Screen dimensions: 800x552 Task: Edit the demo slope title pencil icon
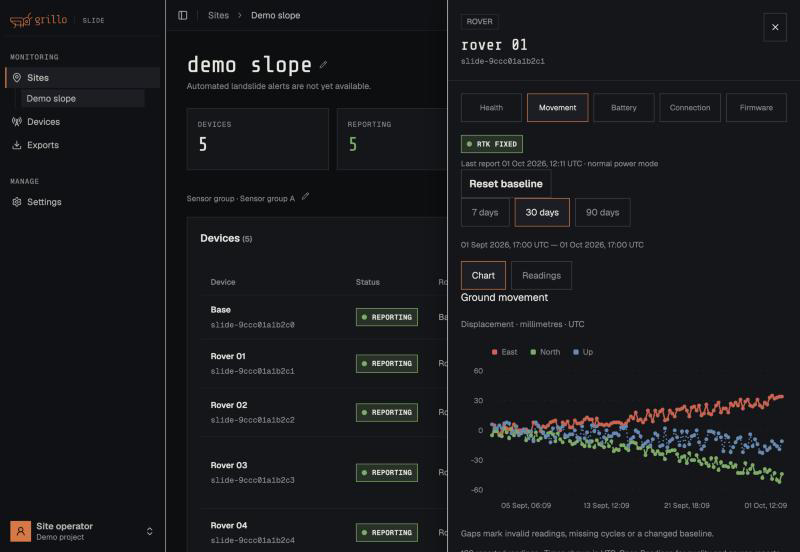pyautogui.click(x=323, y=65)
